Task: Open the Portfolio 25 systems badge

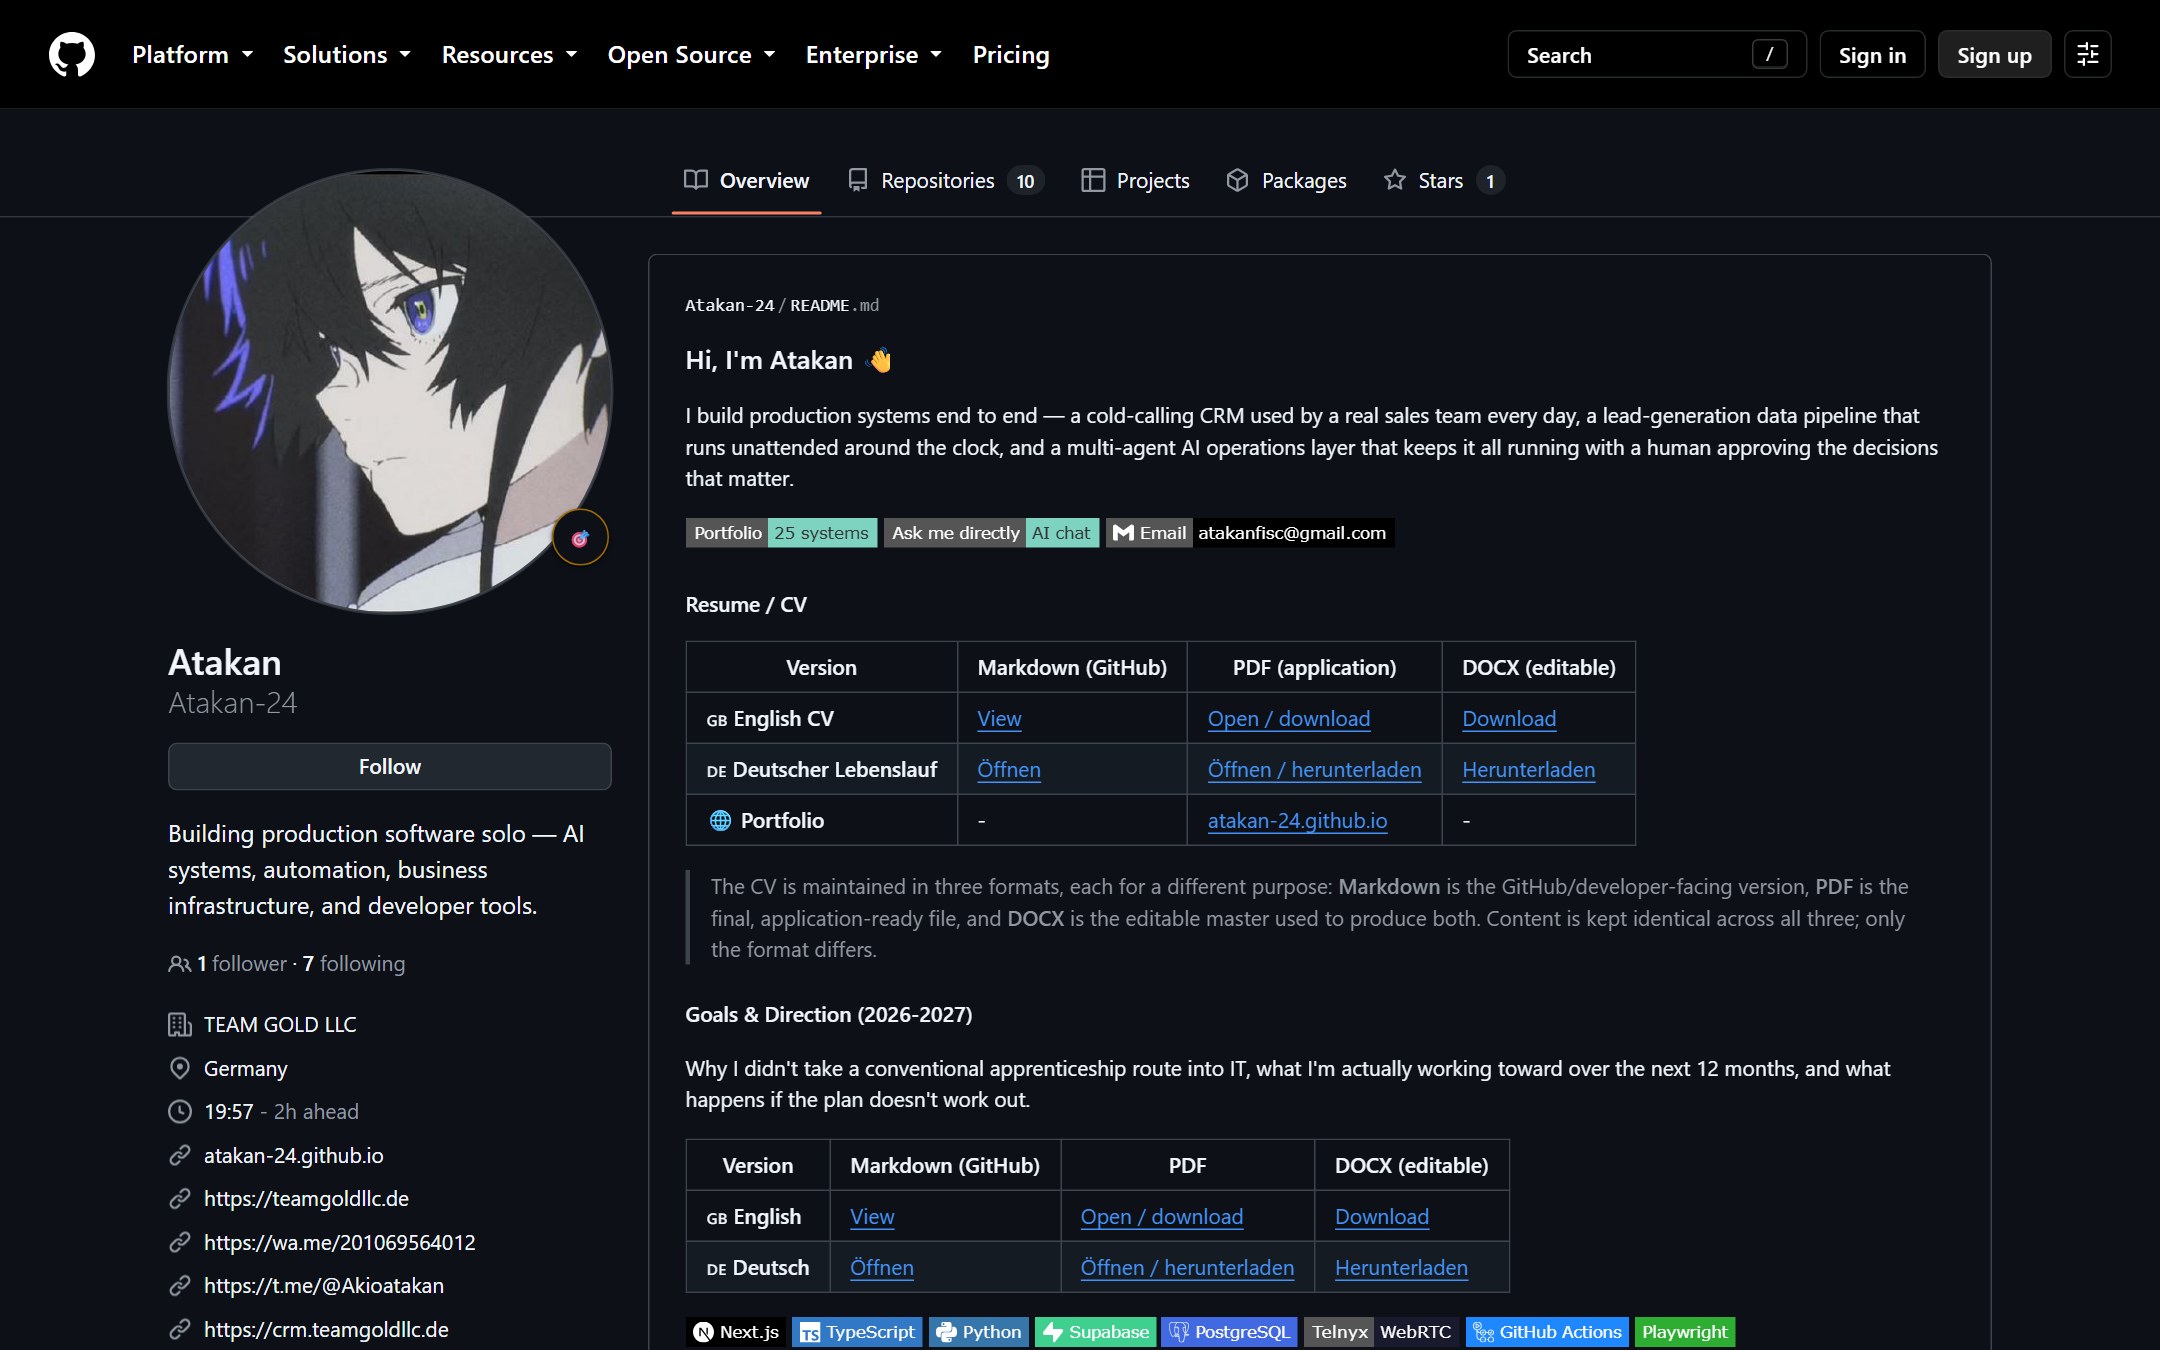Action: tap(781, 533)
